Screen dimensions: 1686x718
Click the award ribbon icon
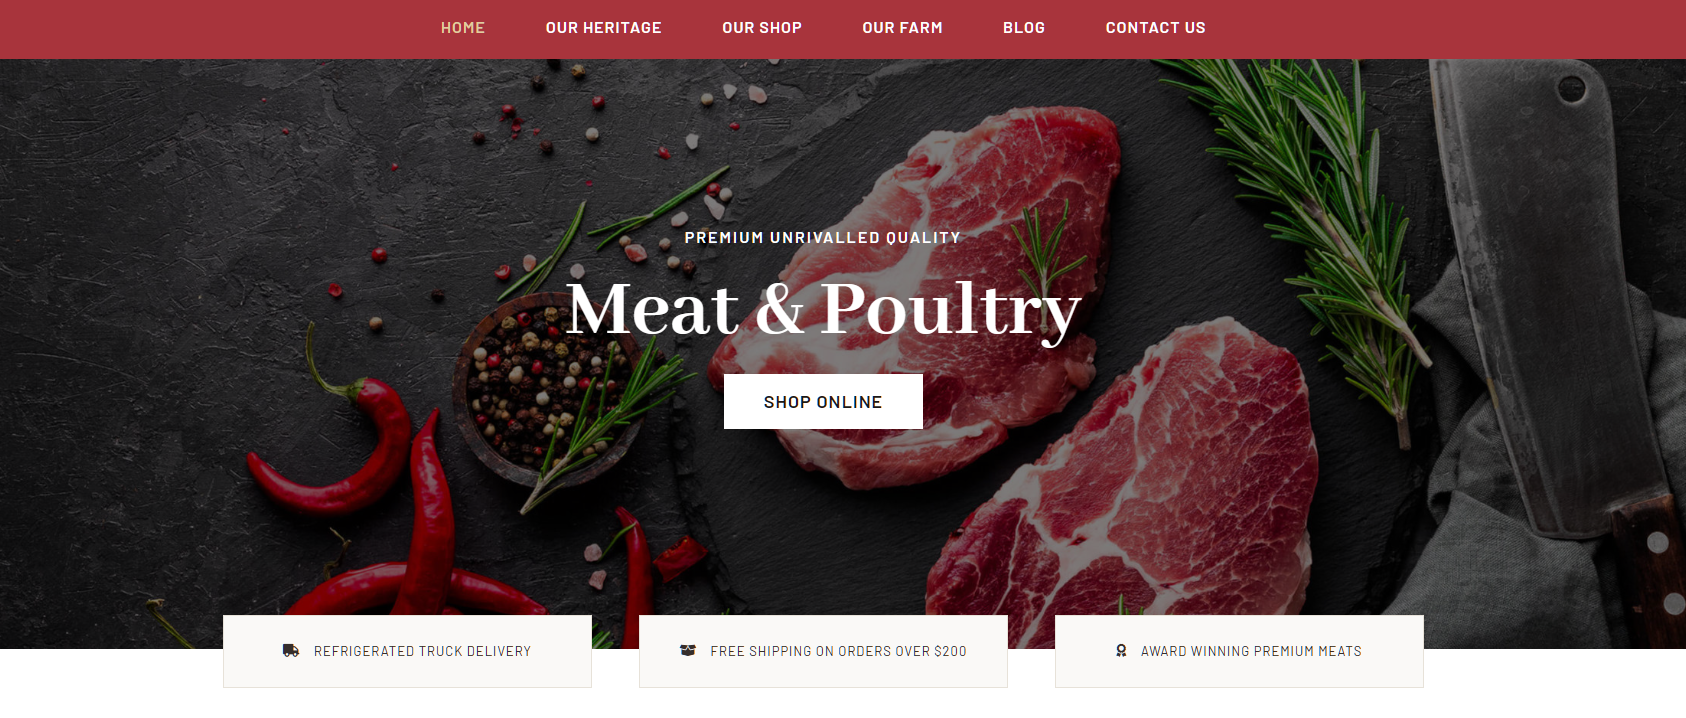[1121, 651]
